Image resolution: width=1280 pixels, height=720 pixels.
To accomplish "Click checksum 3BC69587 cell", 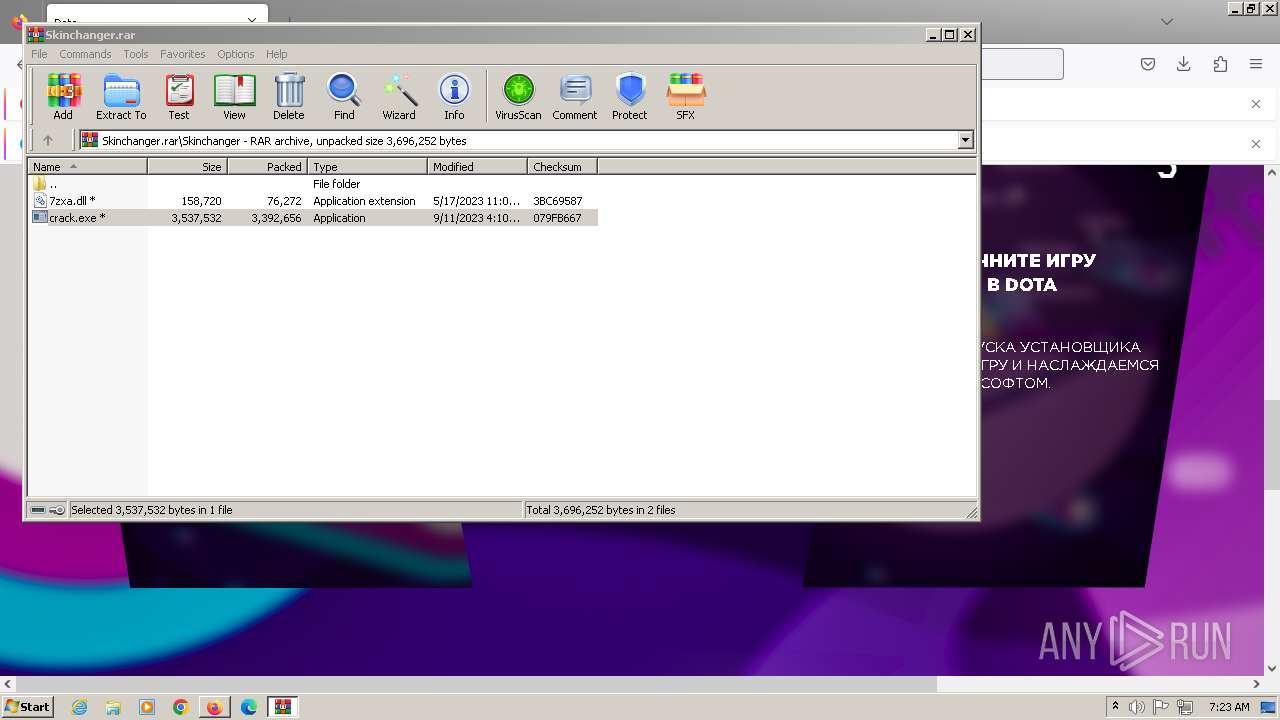I will pos(558,201).
